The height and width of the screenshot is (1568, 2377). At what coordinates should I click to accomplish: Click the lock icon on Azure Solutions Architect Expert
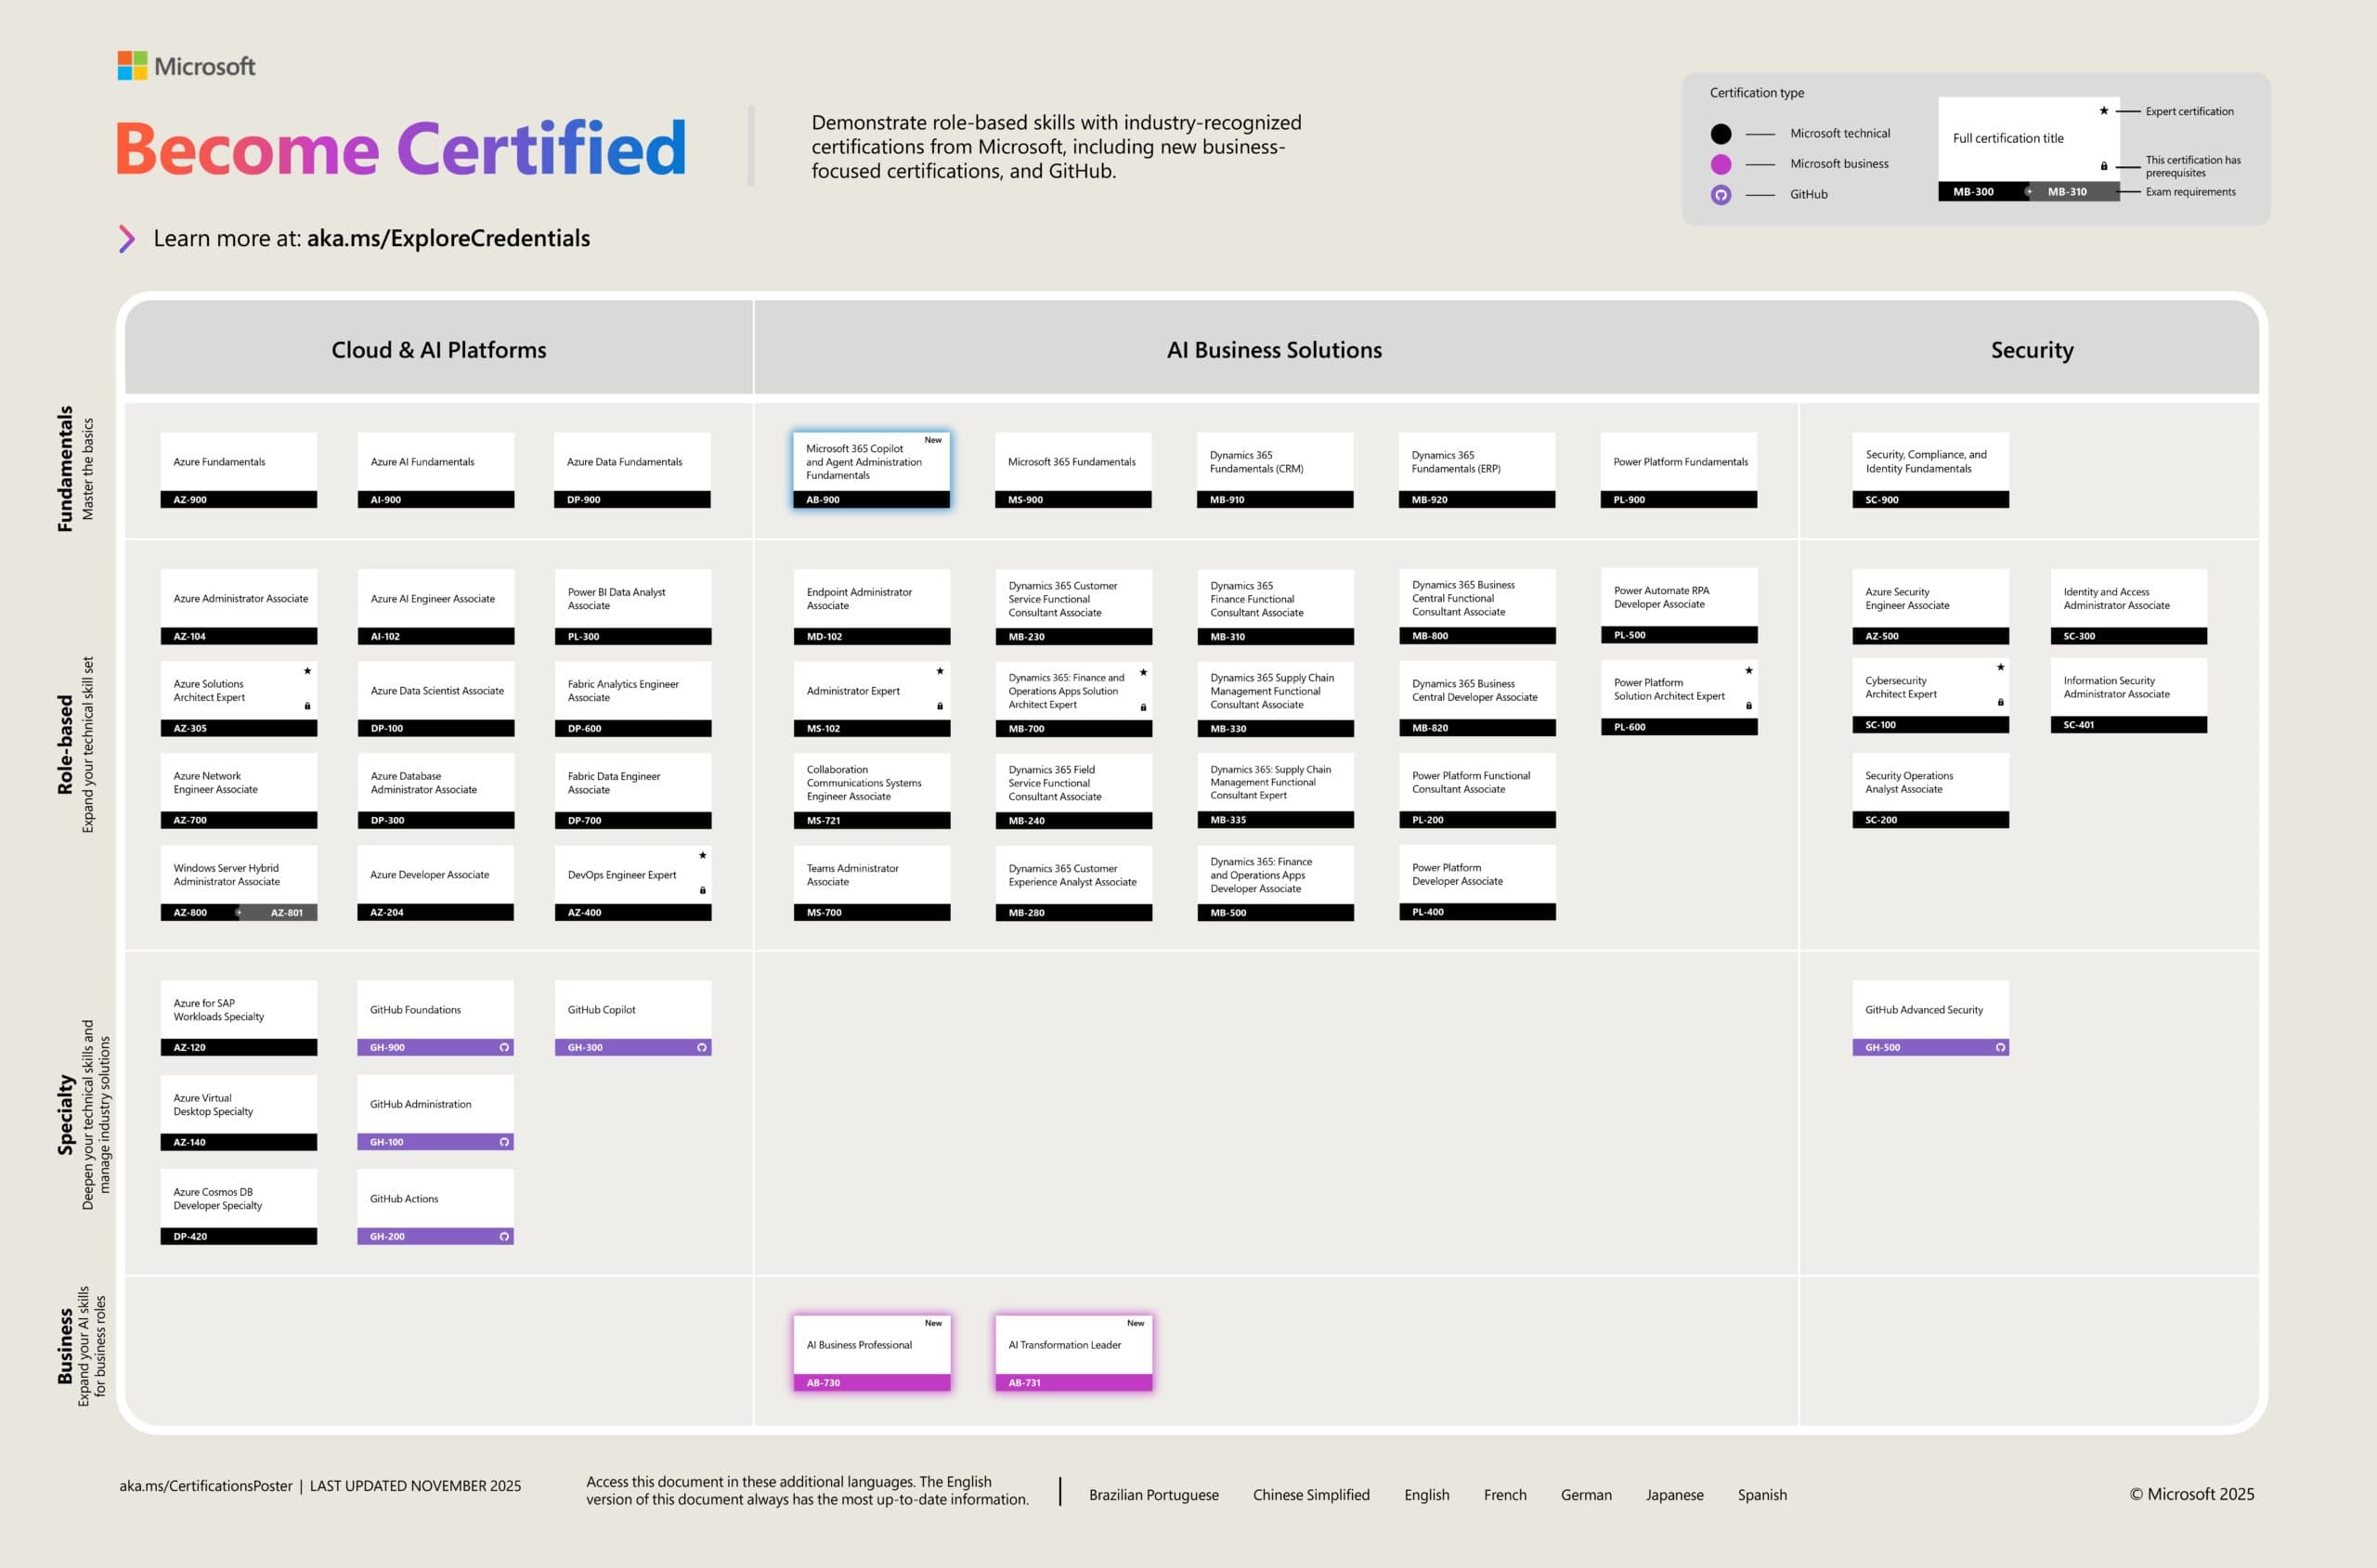point(307,706)
